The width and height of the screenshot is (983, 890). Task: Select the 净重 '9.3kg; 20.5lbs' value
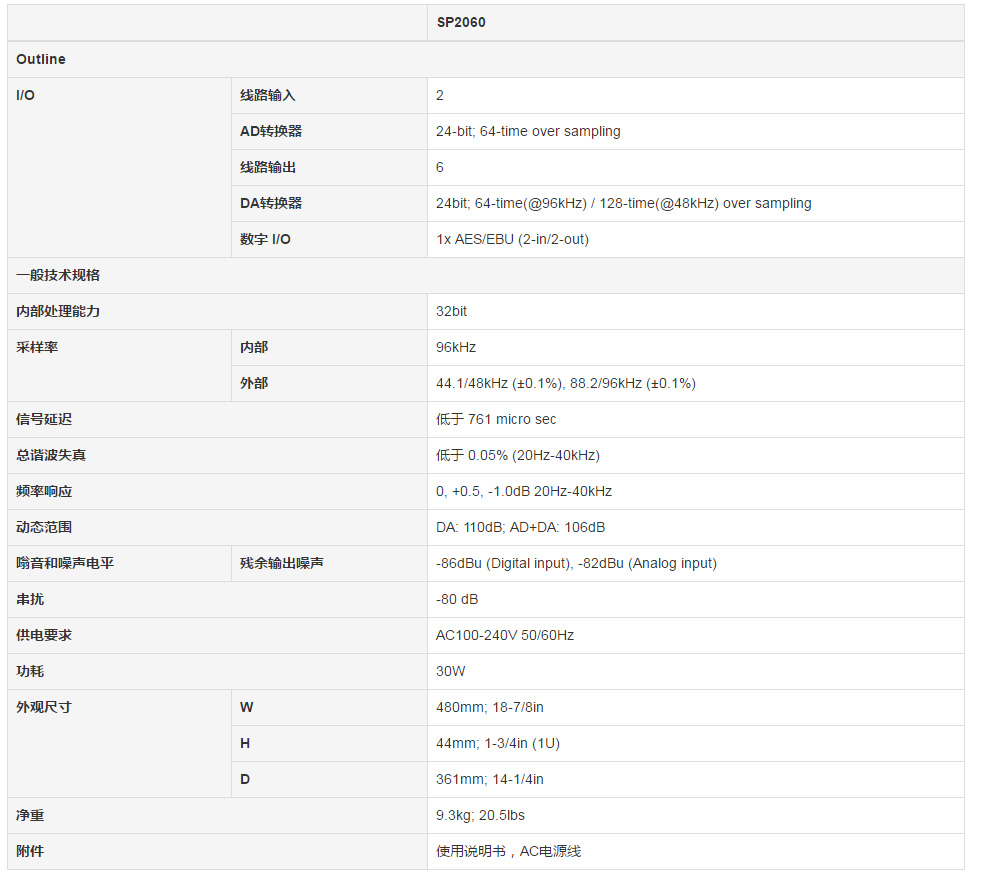[x=480, y=815]
